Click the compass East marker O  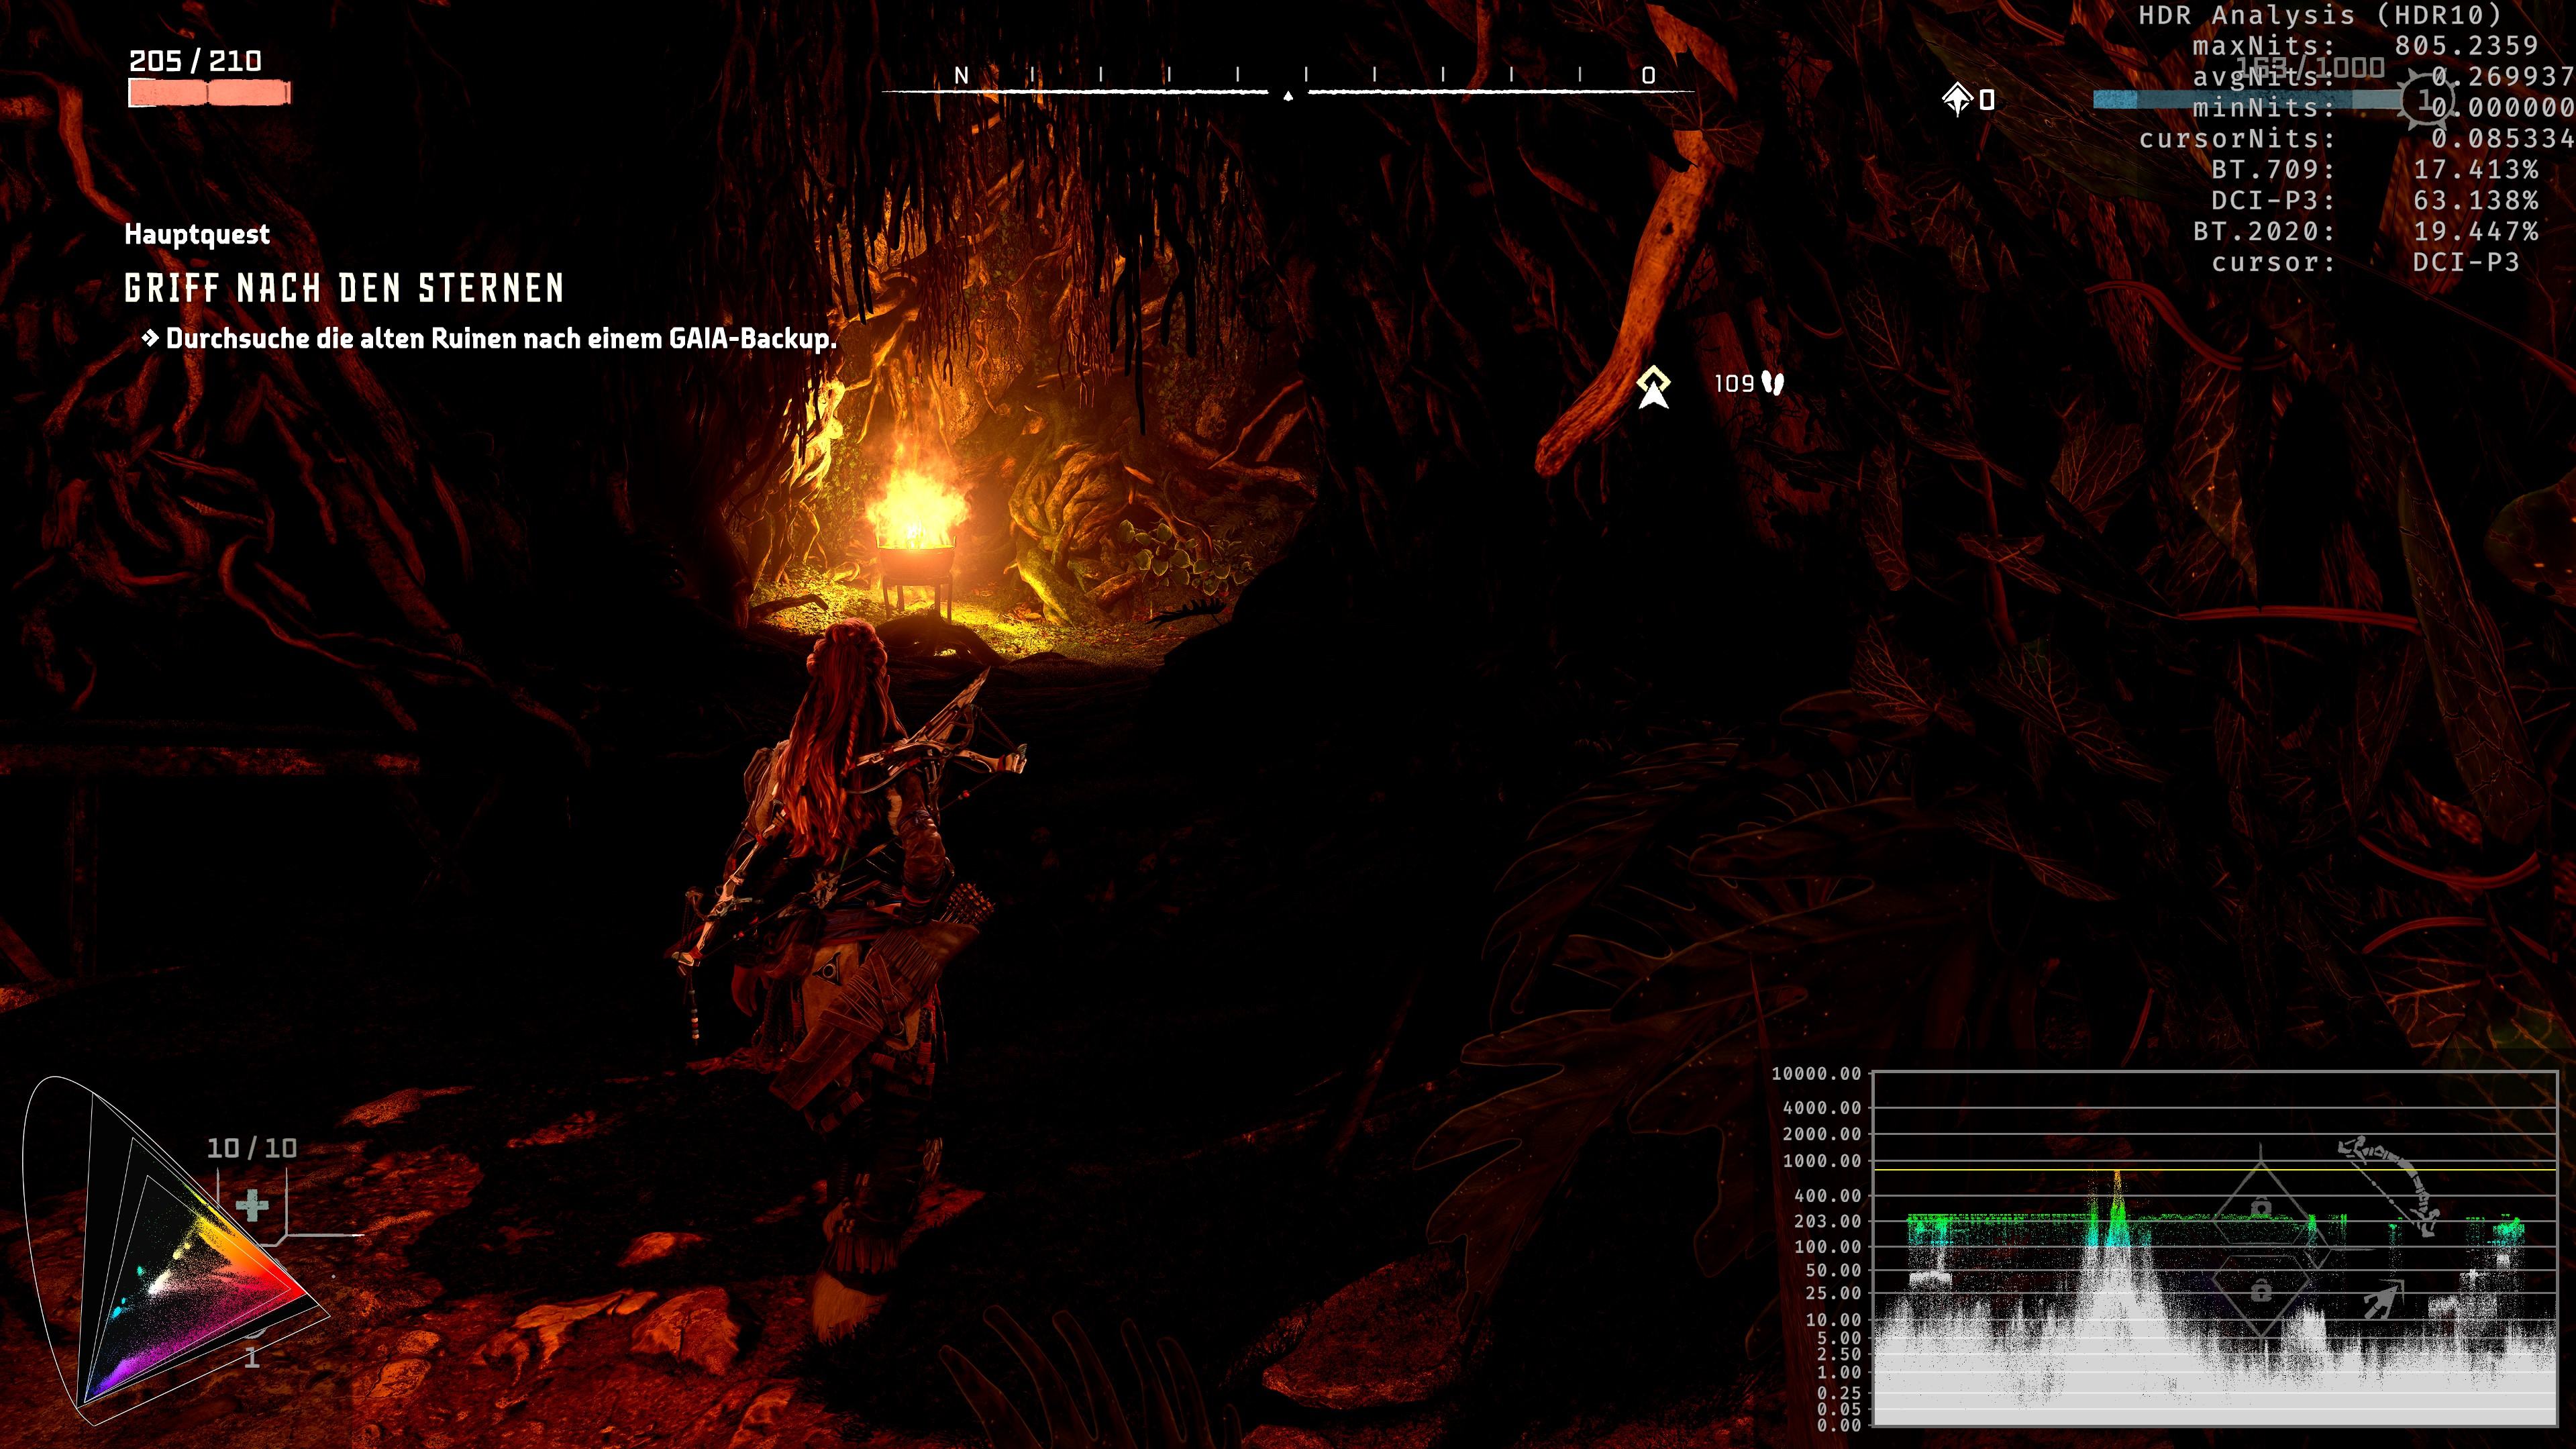click(x=1648, y=75)
